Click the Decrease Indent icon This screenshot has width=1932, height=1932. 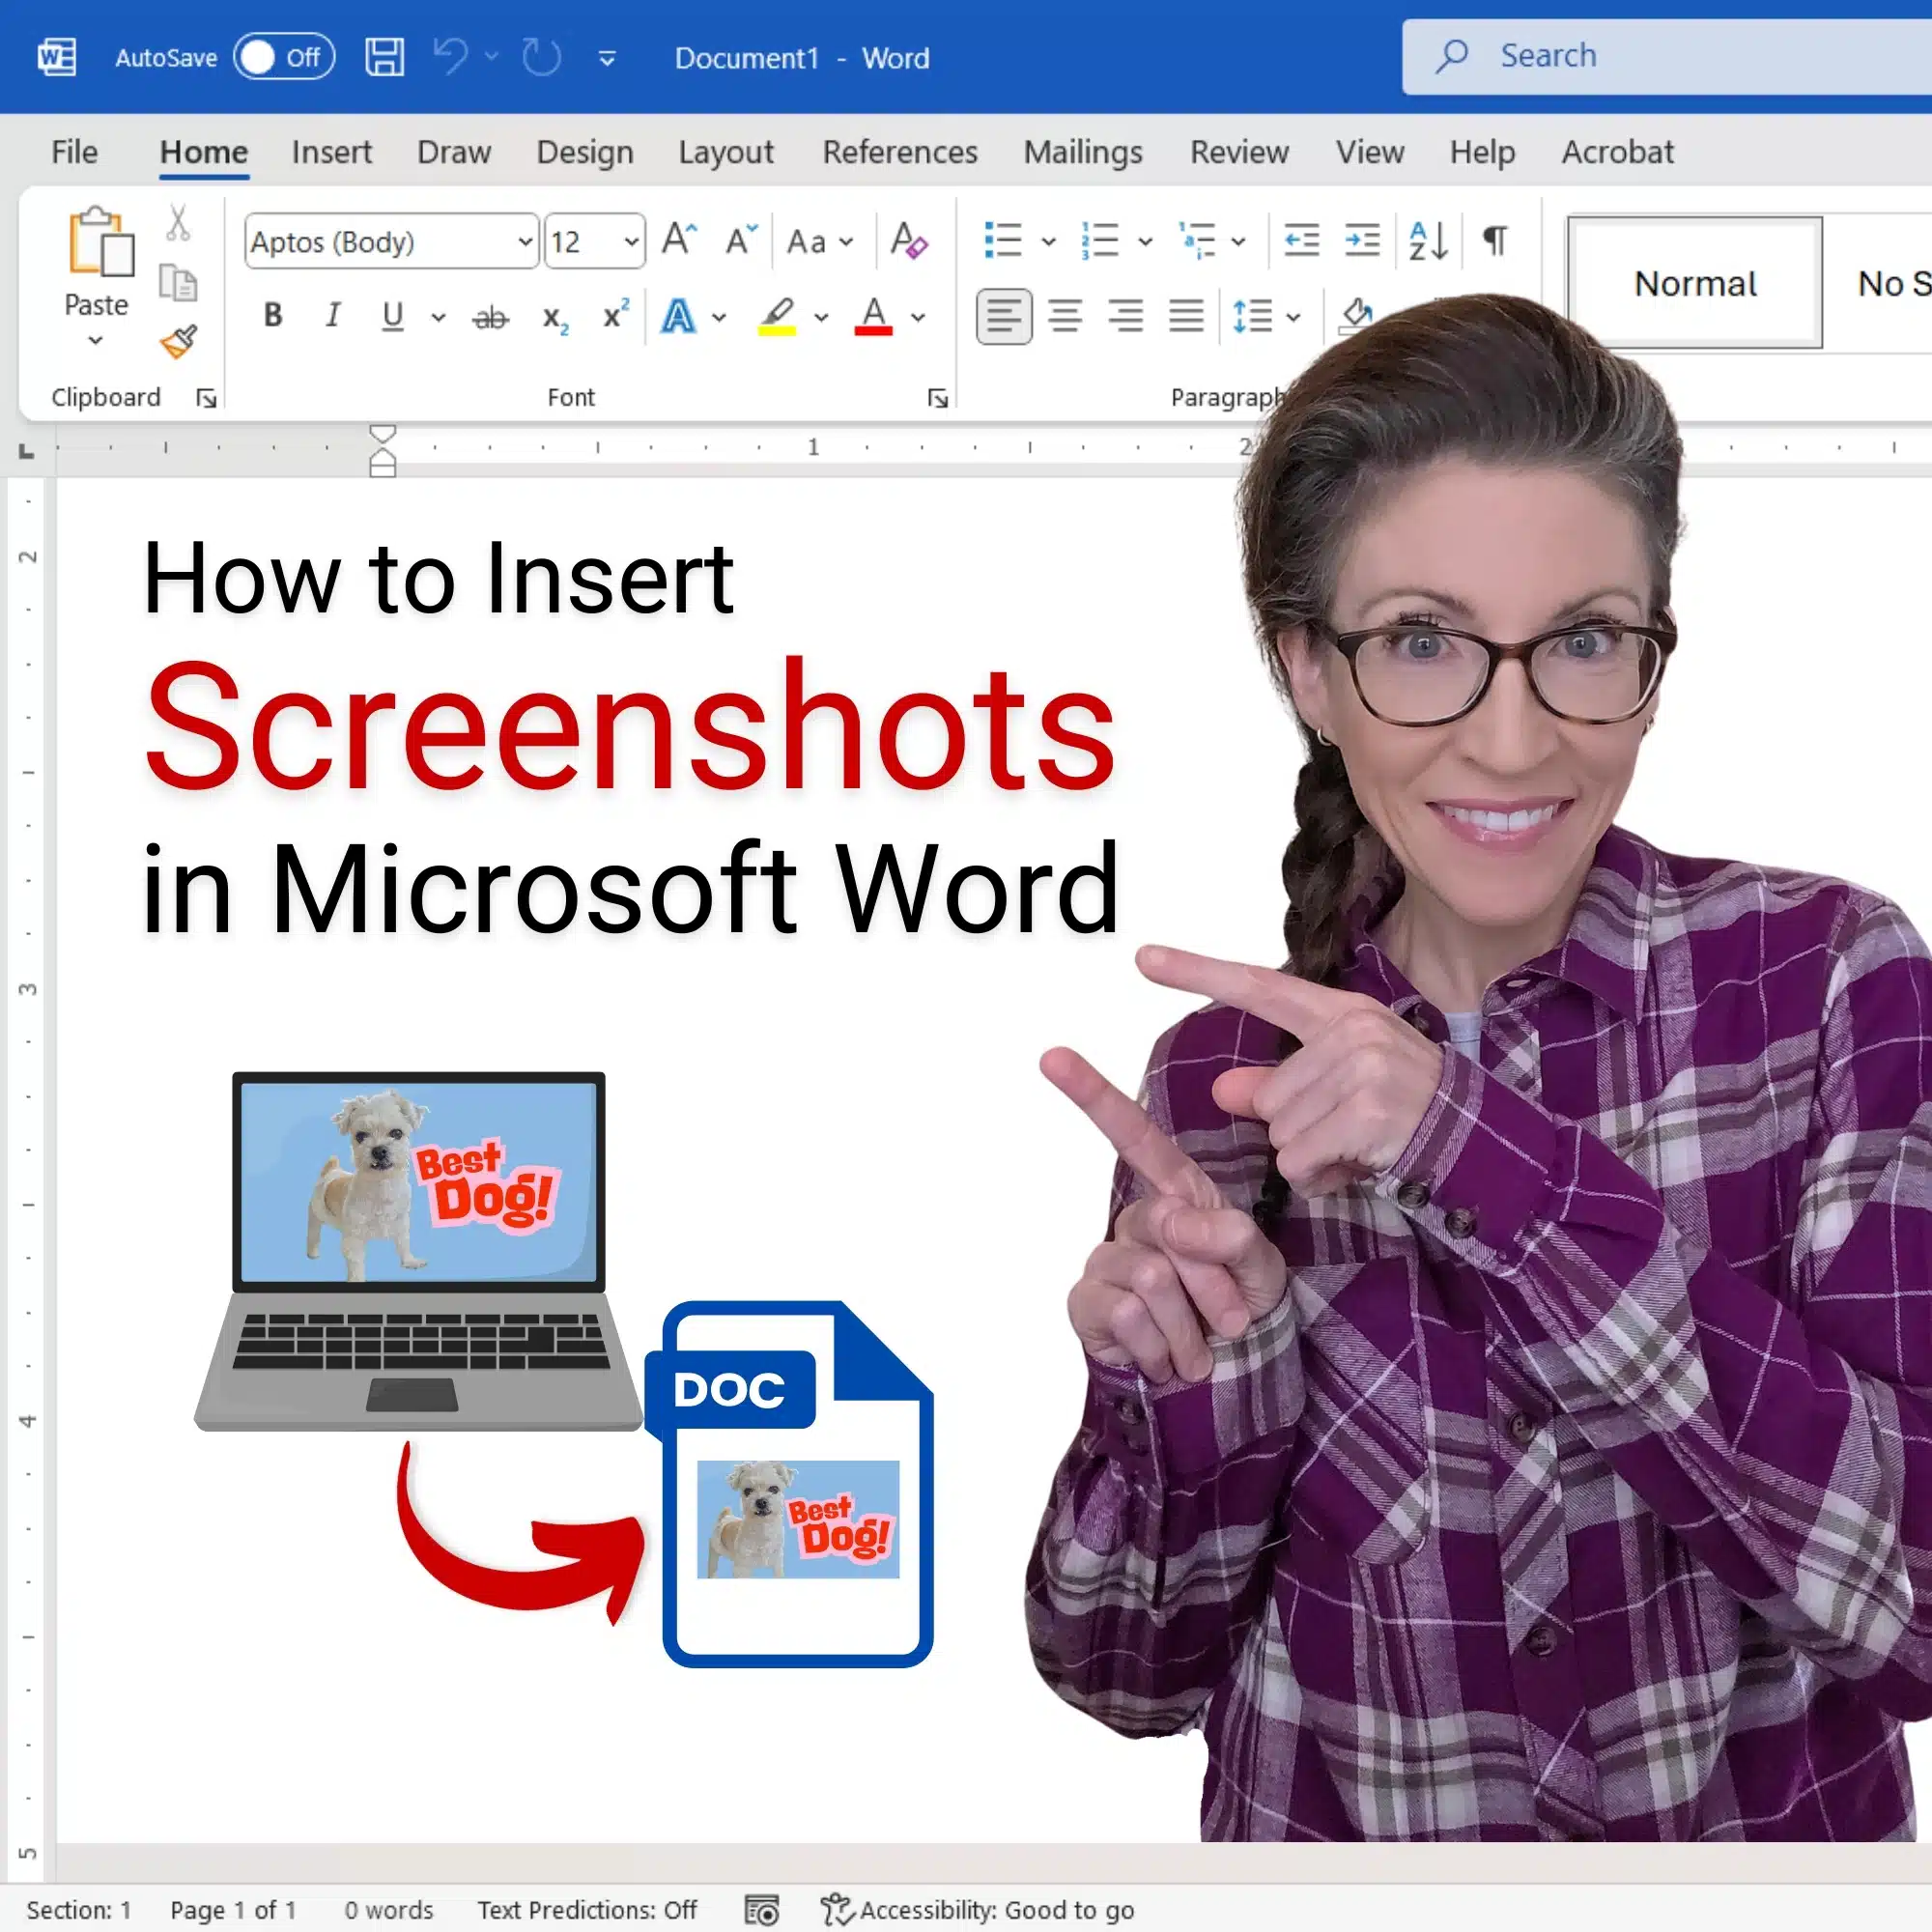click(x=1301, y=241)
